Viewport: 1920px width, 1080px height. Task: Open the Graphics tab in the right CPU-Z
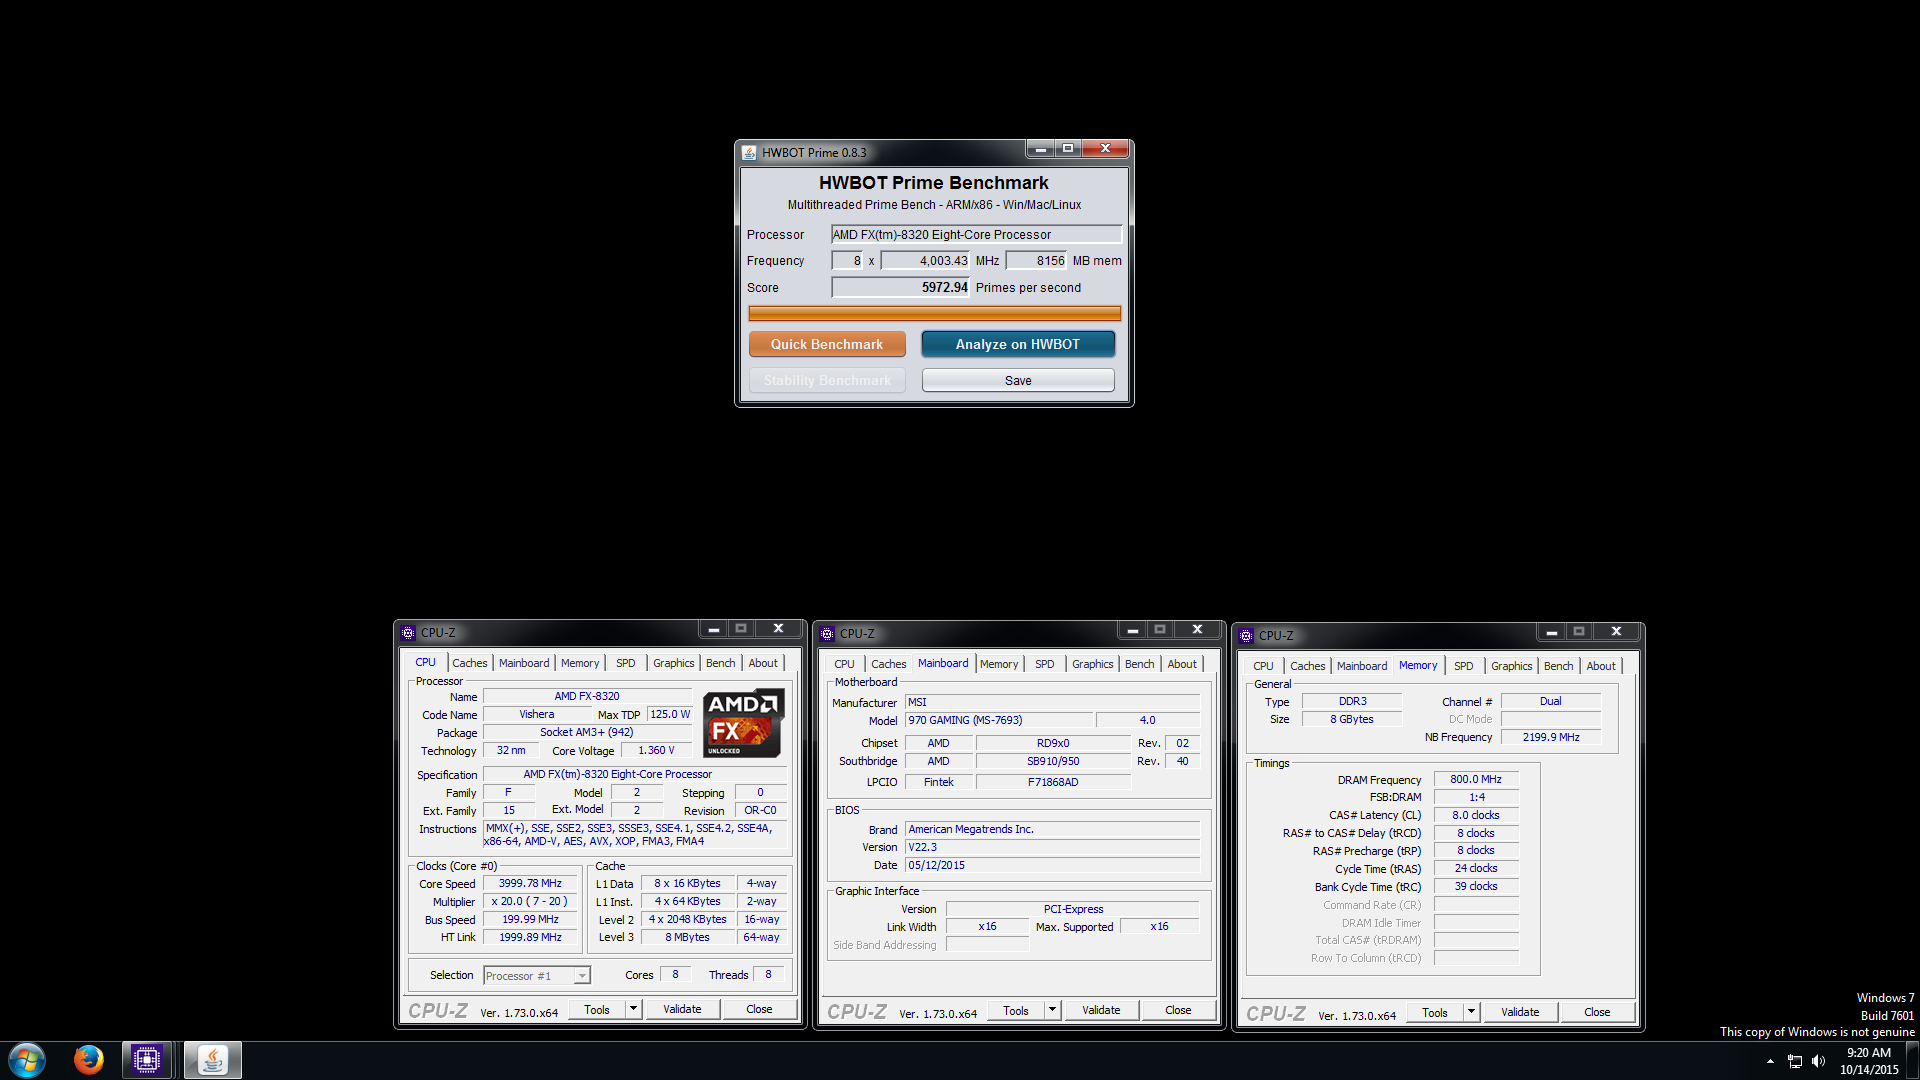coord(1511,666)
